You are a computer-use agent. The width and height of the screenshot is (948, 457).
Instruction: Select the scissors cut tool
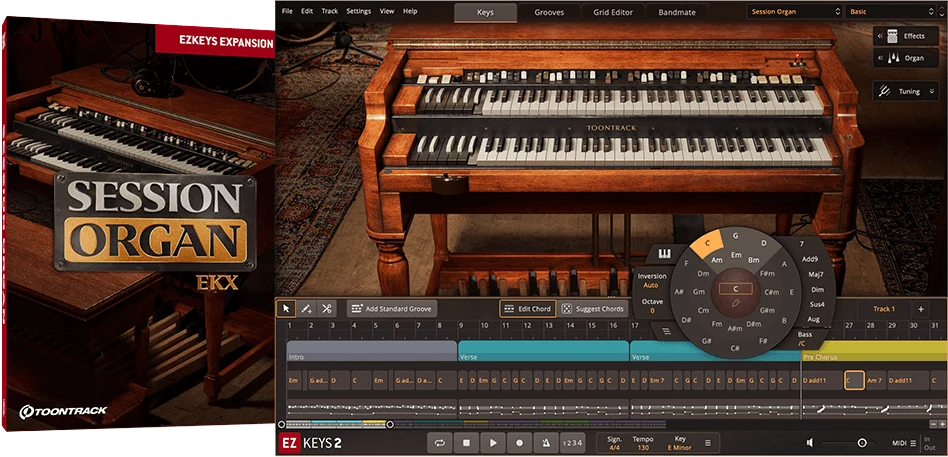tap(326, 309)
